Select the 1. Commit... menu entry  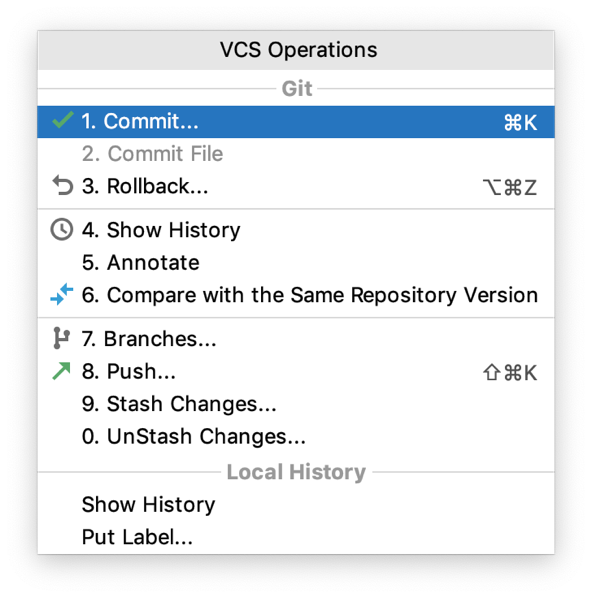[x=296, y=122]
